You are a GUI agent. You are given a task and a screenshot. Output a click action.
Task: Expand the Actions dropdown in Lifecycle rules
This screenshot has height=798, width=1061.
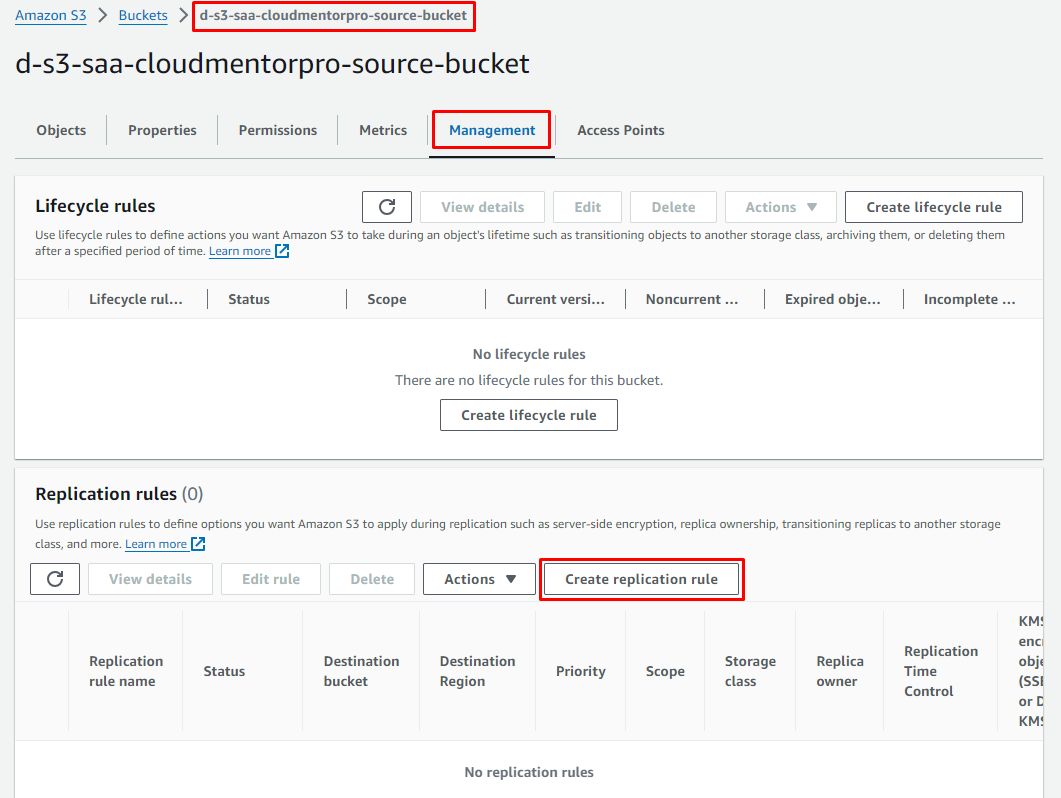[781, 207]
